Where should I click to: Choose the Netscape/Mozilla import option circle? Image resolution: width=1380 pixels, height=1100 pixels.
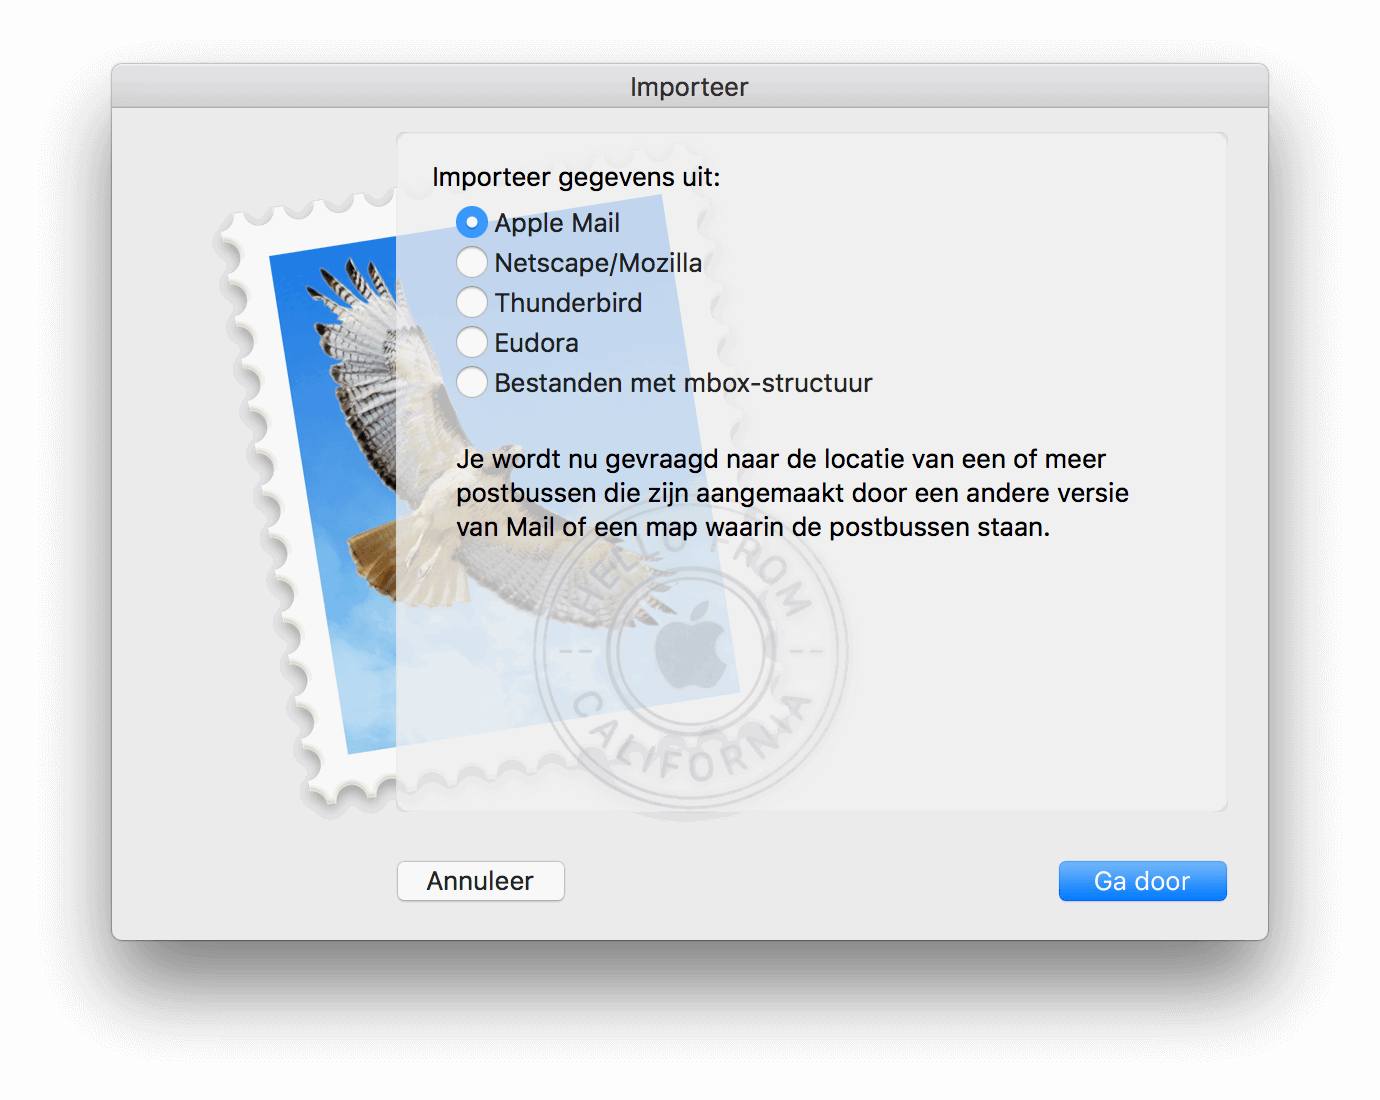coord(472,262)
